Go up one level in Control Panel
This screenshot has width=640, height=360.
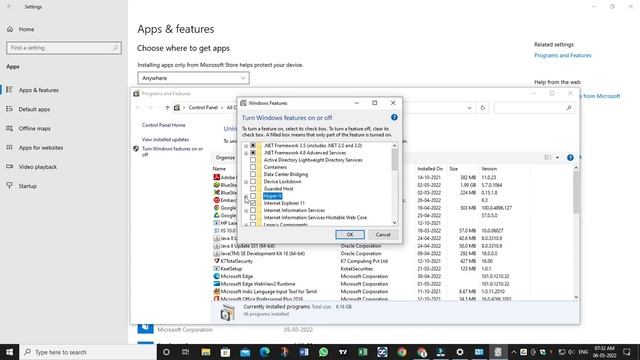pyautogui.click(x=167, y=108)
